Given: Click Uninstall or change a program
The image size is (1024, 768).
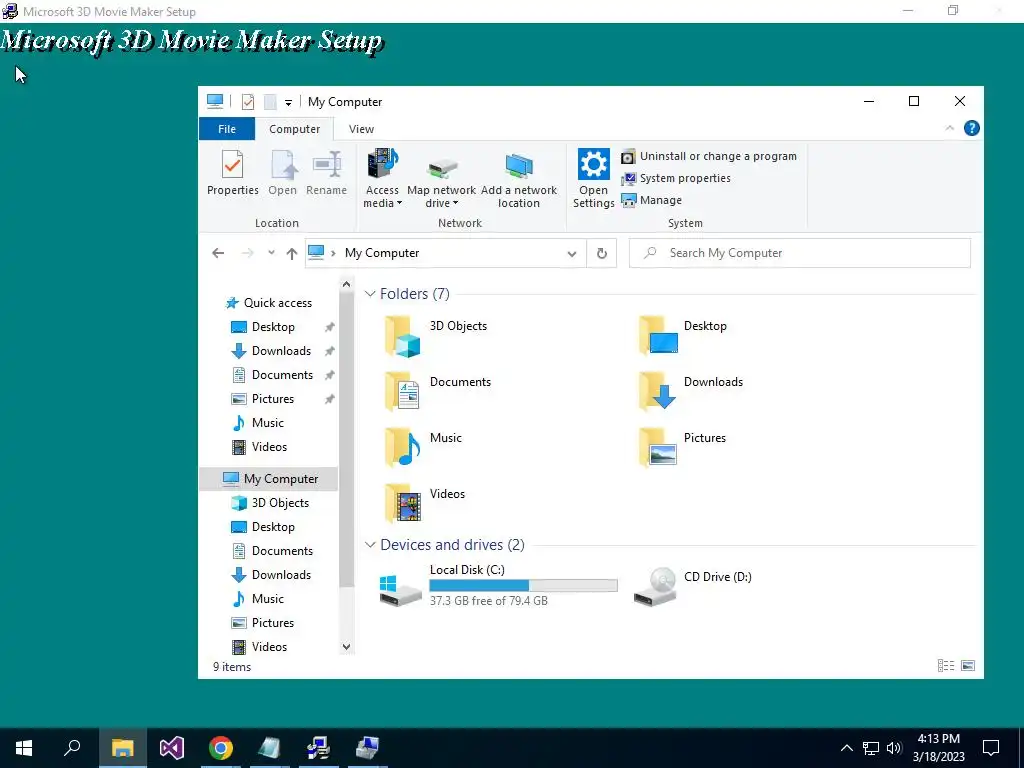Looking at the screenshot, I should point(709,156).
